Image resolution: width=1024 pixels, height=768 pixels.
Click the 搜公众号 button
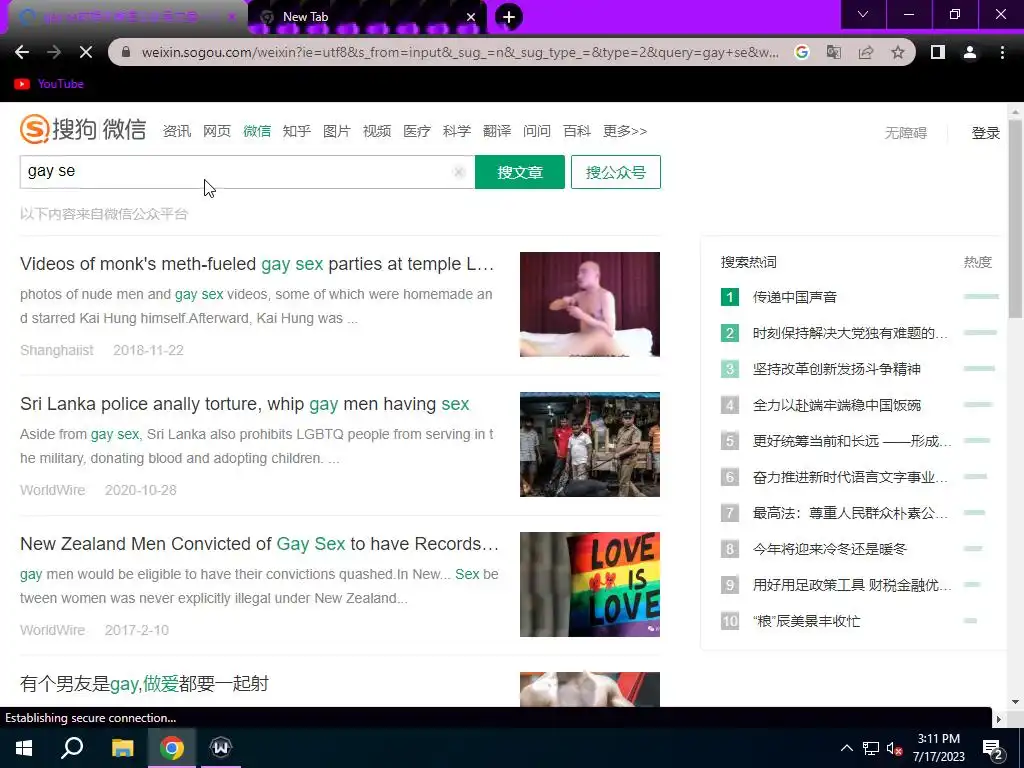point(616,172)
